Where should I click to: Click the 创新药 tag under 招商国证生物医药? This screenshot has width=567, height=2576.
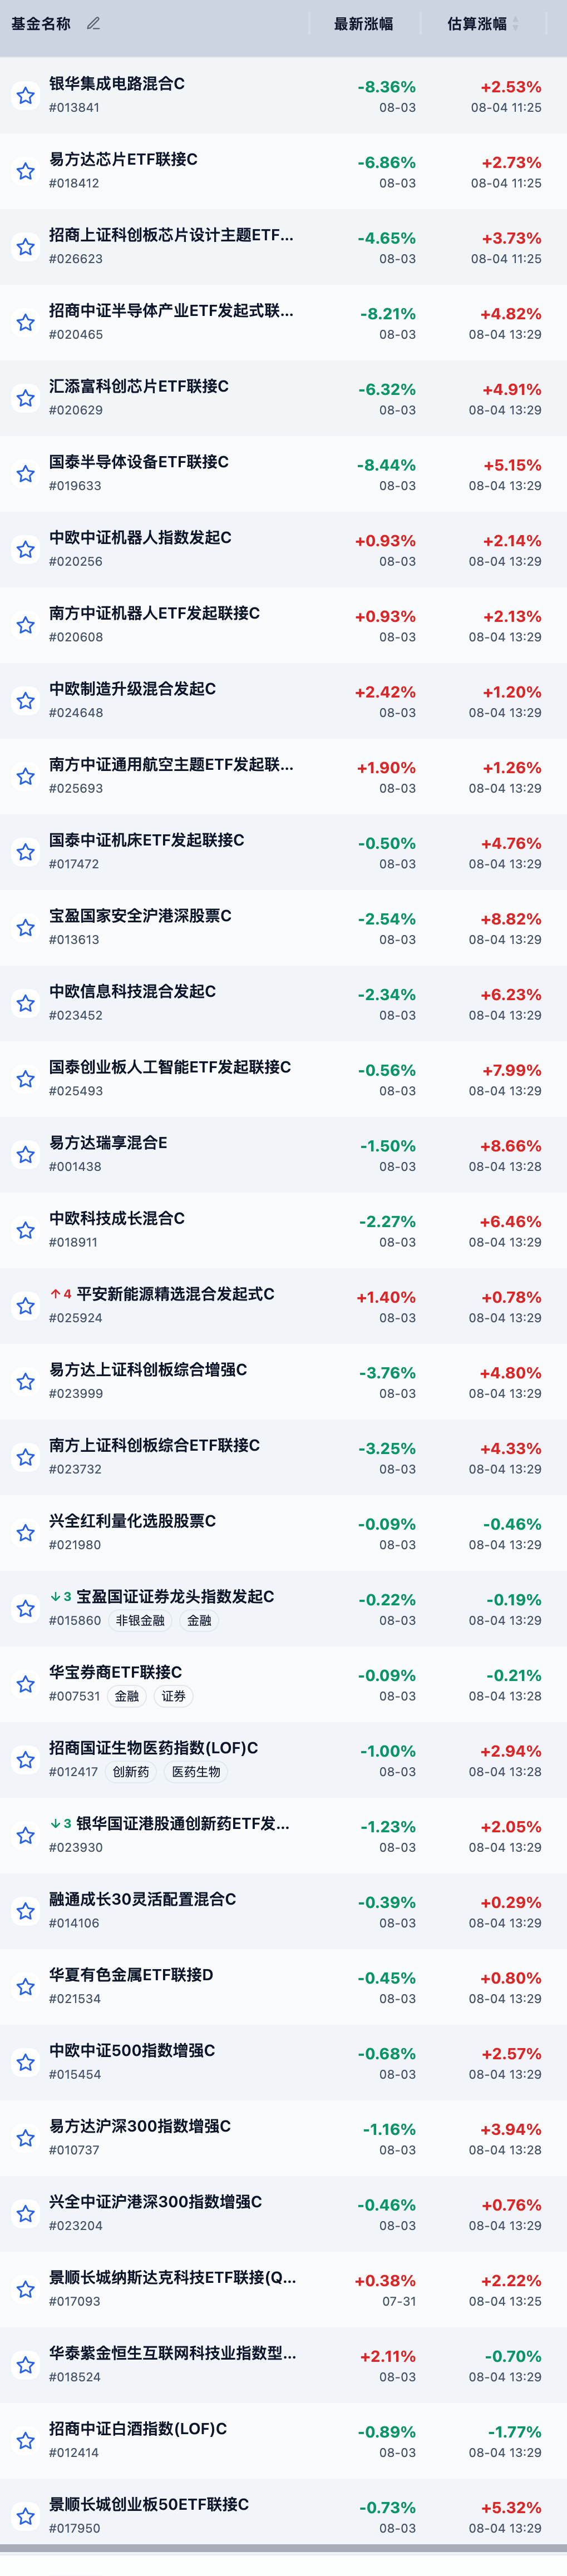pos(131,1772)
